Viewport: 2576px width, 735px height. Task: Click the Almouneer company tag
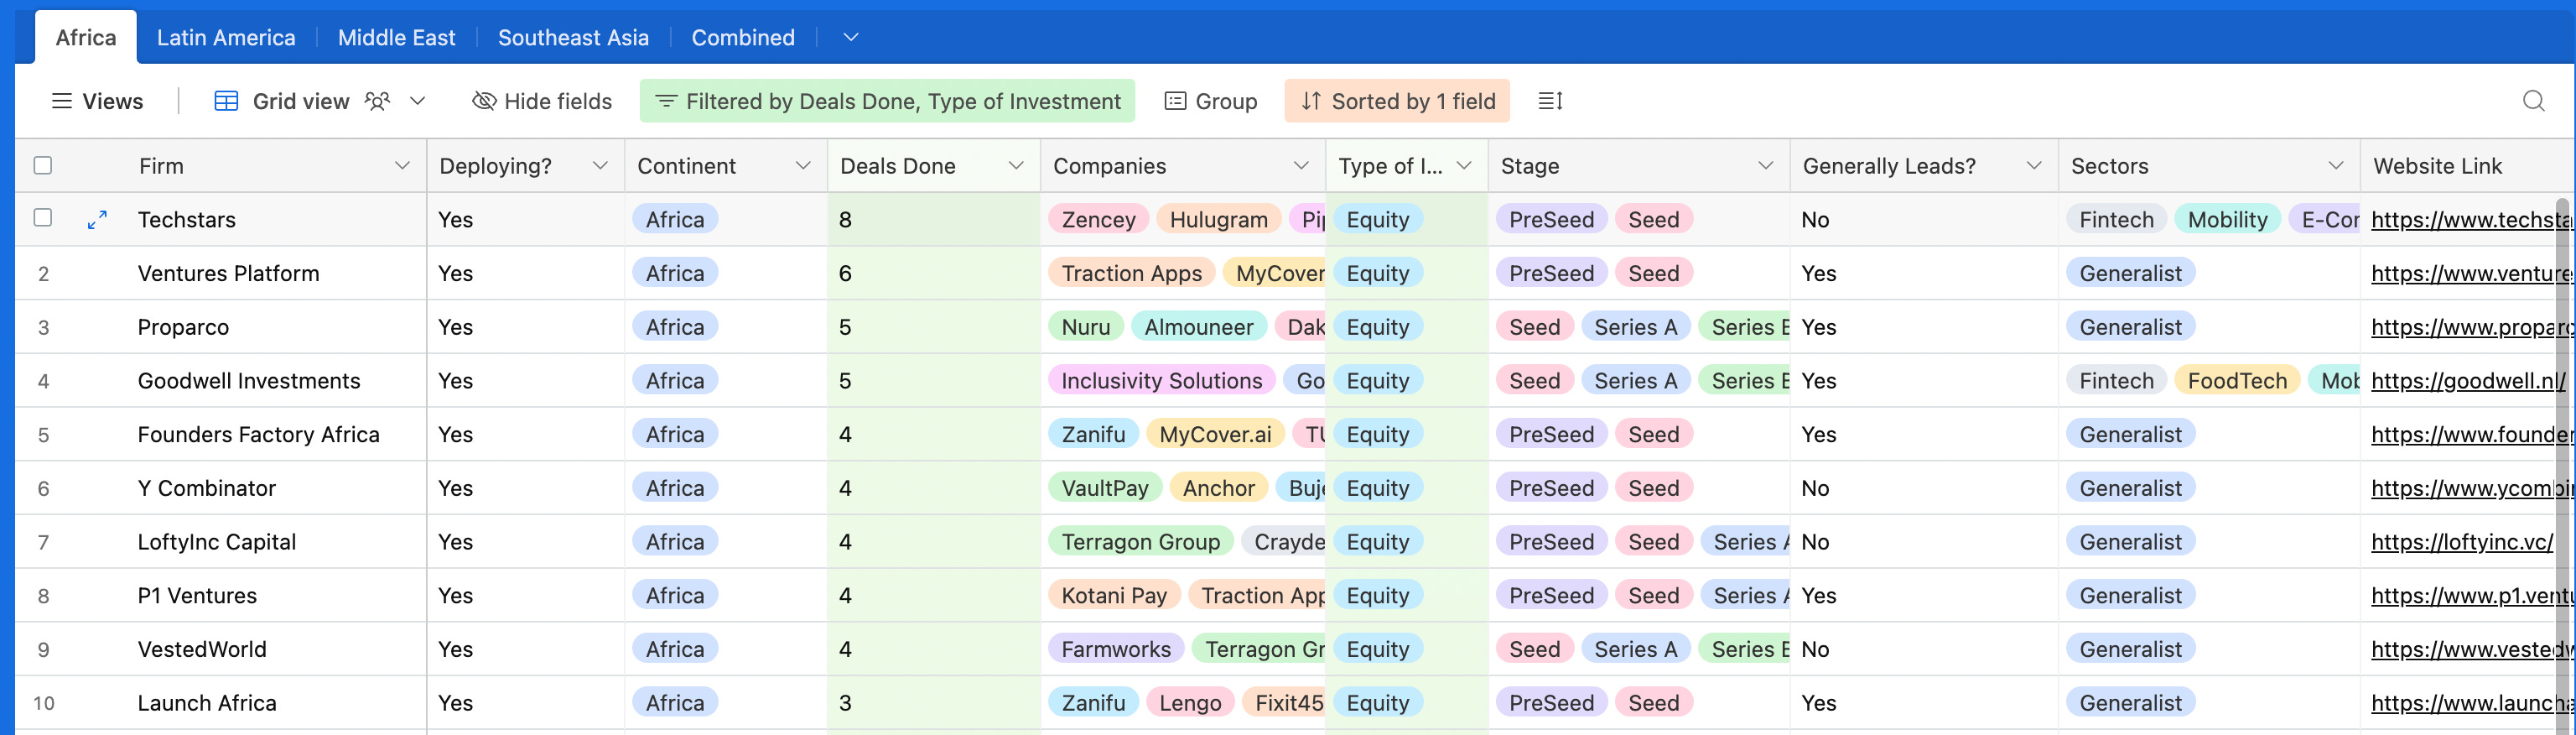click(x=1198, y=328)
